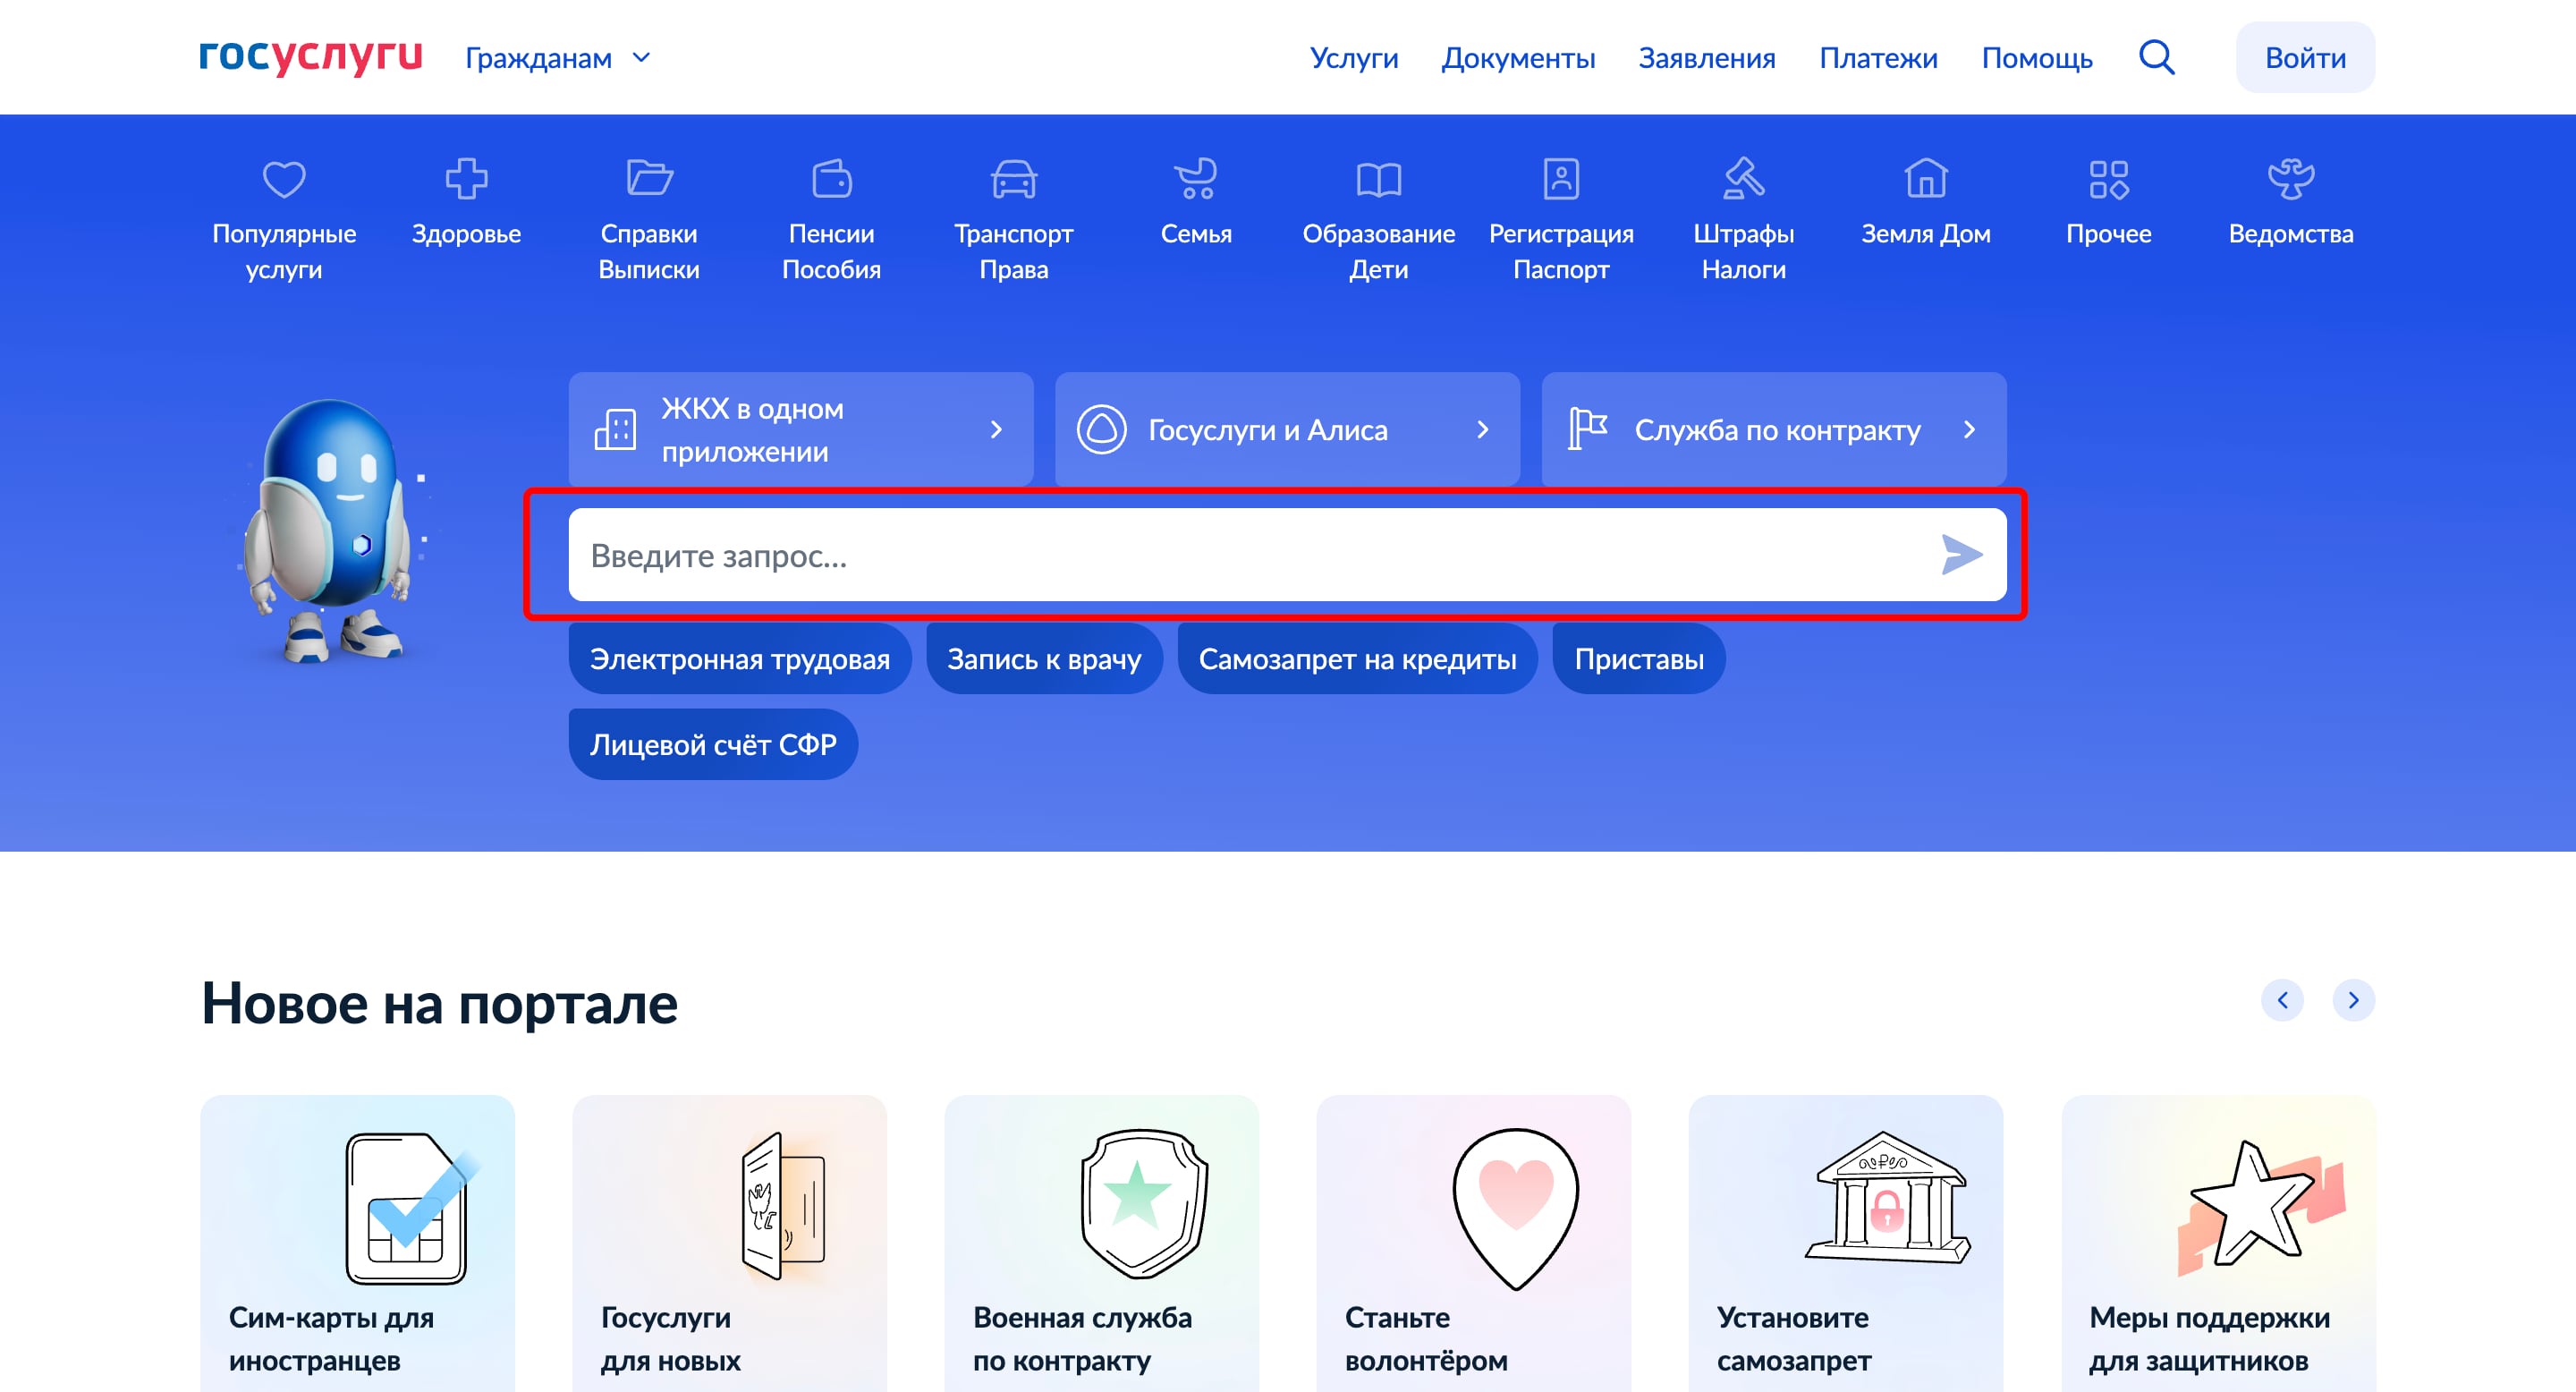The width and height of the screenshot is (2576, 1392).
Task: Open the Платежи menu item
Action: (1878, 58)
